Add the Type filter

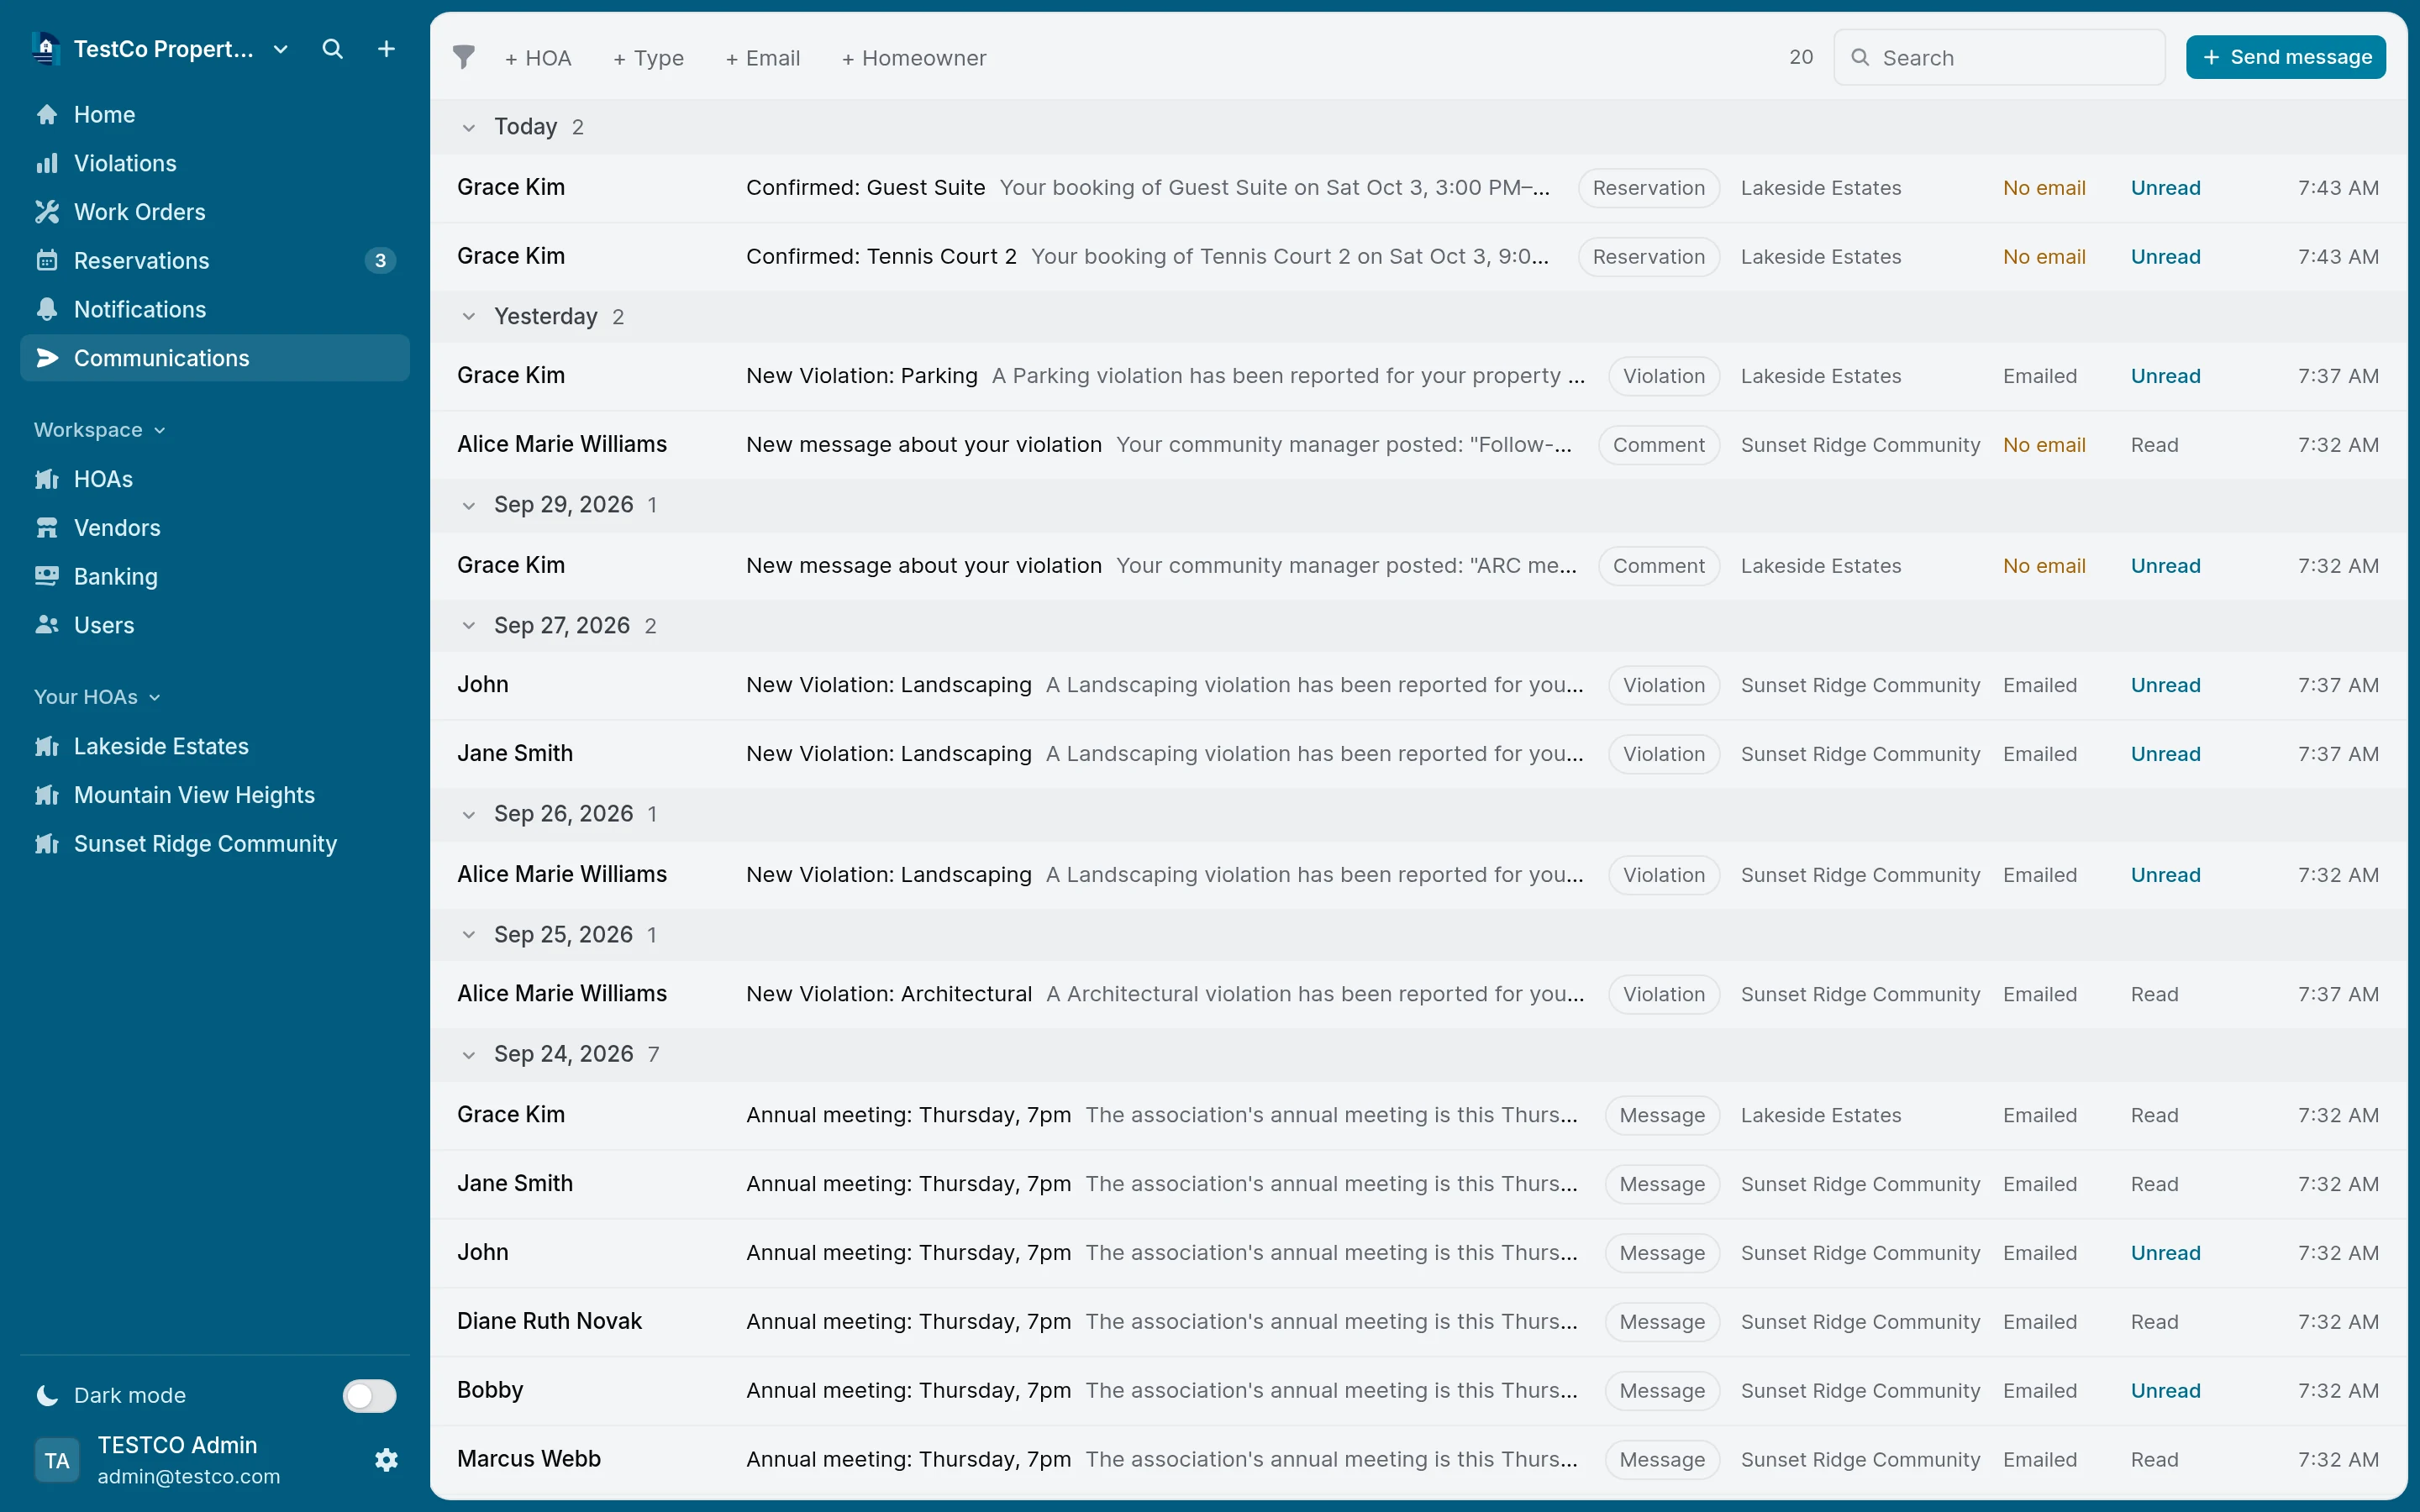pyautogui.click(x=648, y=58)
